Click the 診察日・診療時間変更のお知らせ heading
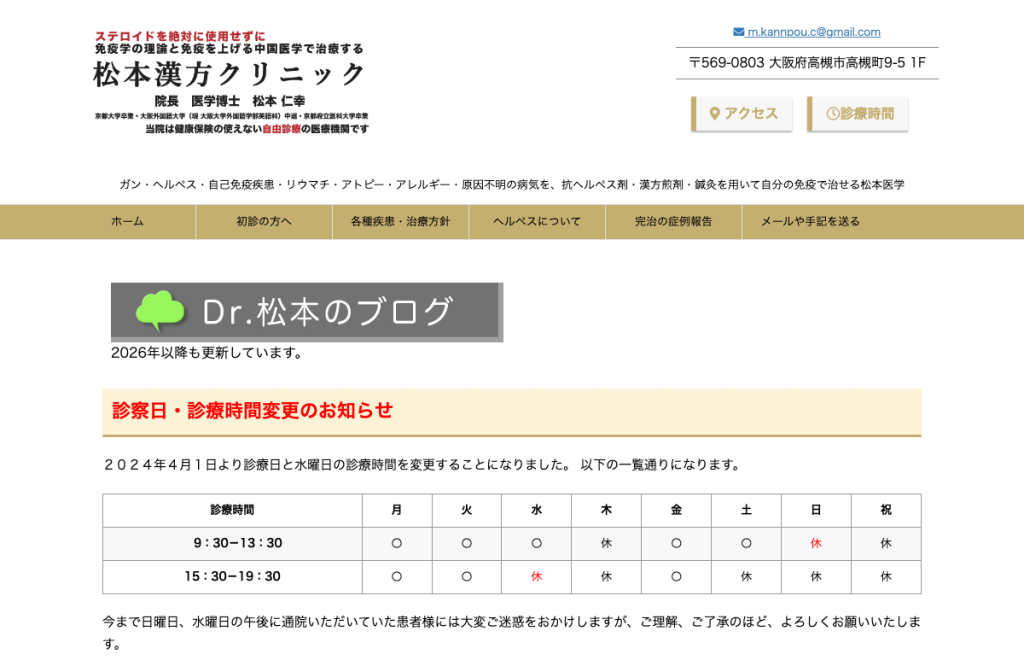The height and width of the screenshot is (666, 1024). click(253, 410)
